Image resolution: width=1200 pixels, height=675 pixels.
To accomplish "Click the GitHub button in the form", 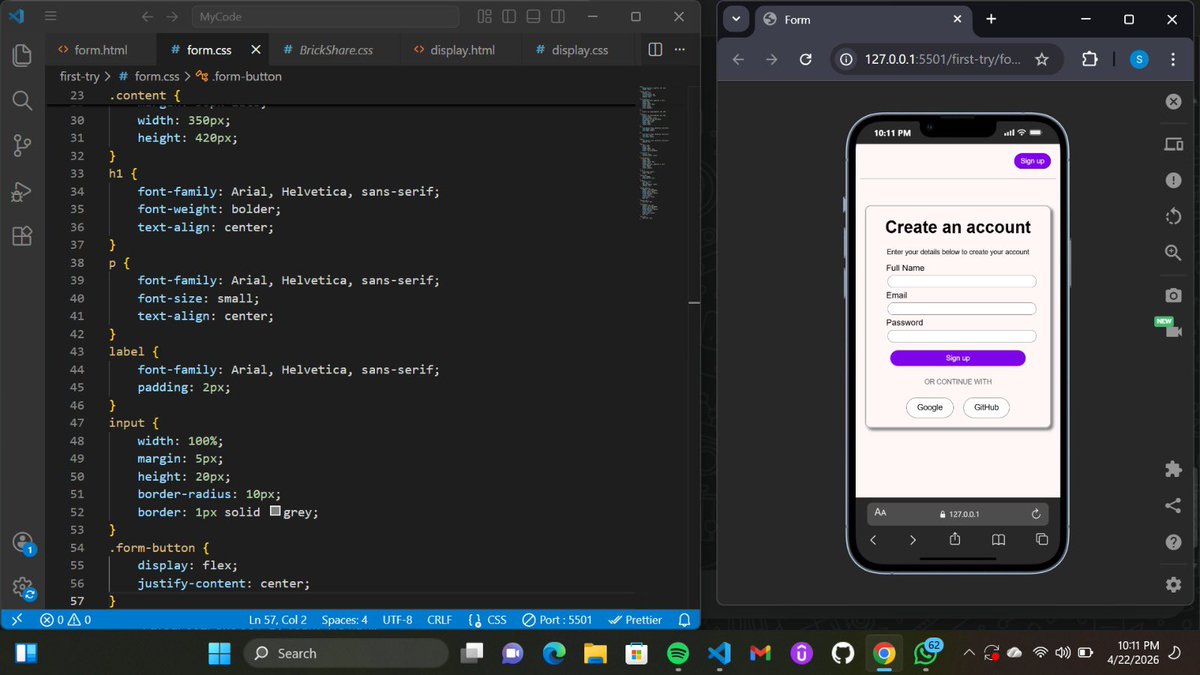I will (986, 407).
